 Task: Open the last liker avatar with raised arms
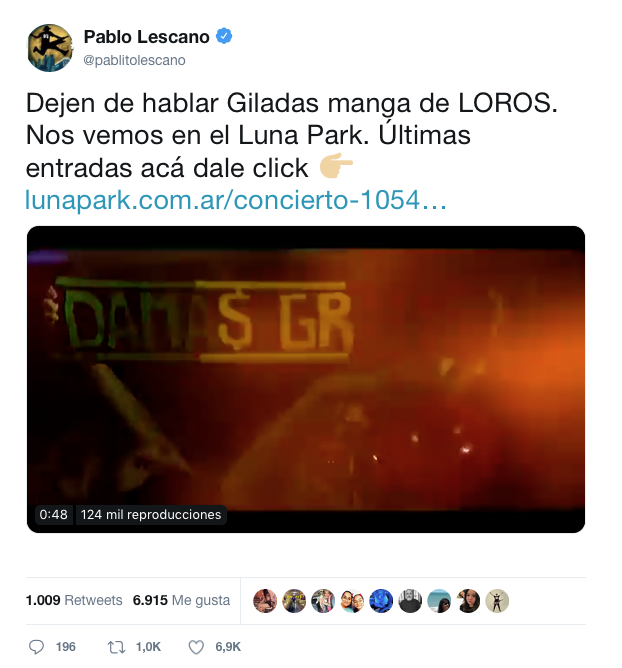coord(497,601)
